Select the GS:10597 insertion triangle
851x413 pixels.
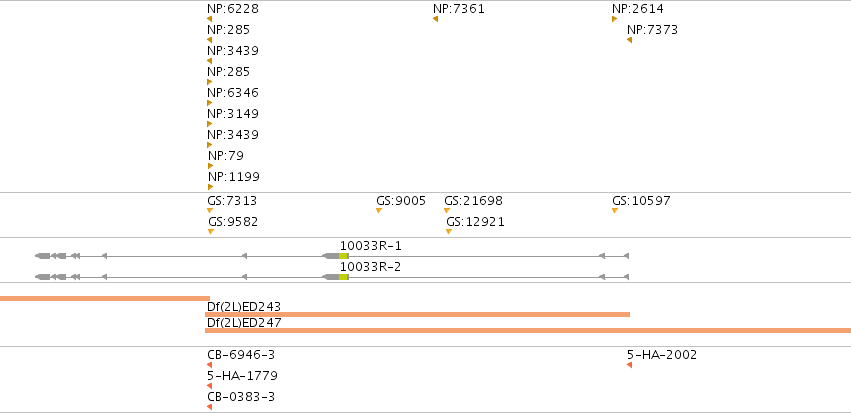615,211
